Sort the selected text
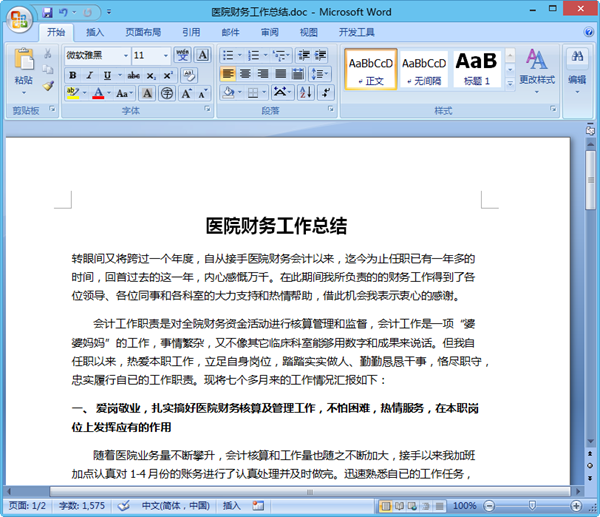 tap(306, 92)
